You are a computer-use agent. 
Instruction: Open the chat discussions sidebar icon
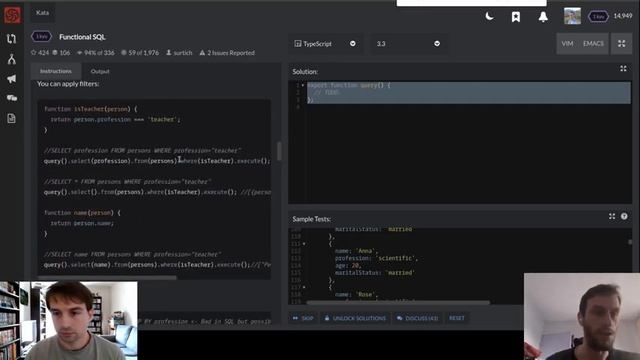pyautogui.click(x=11, y=98)
